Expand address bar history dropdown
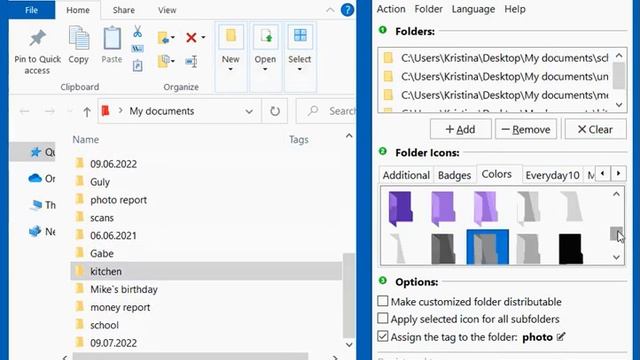The height and width of the screenshot is (360, 640). [x=249, y=111]
